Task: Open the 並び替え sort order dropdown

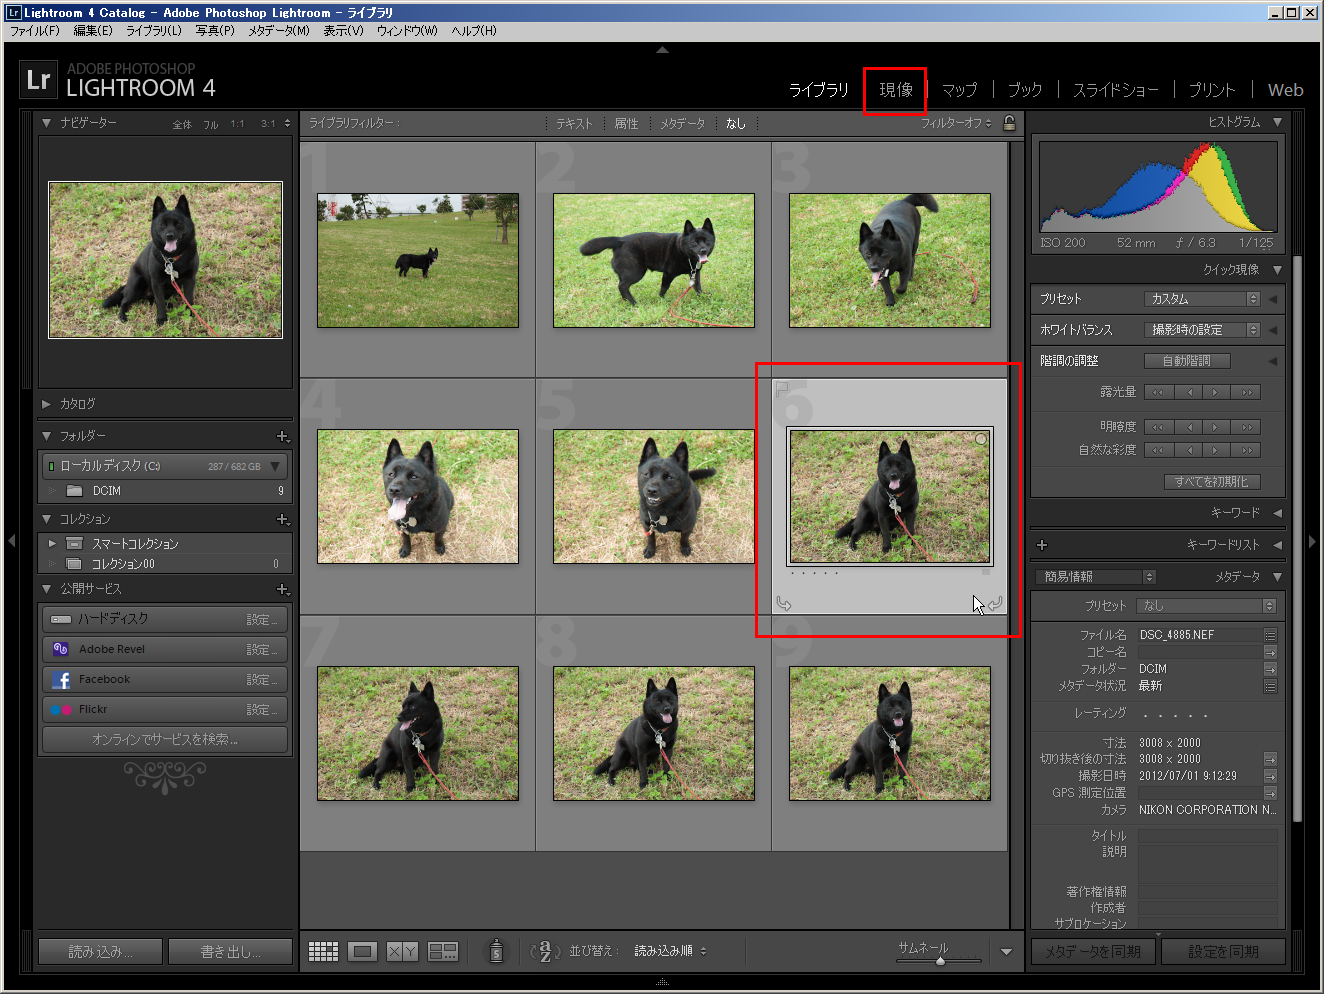Action: tap(670, 951)
